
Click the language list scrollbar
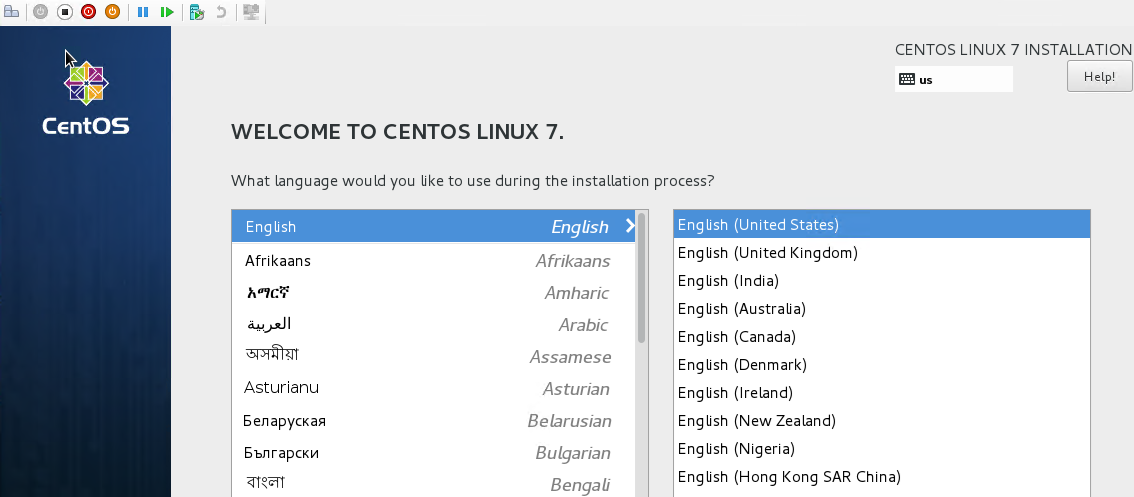(x=641, y=279)
